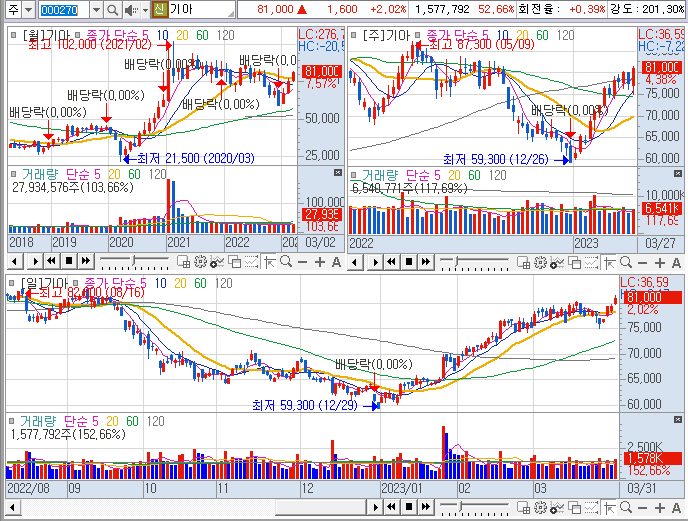Image resolution: width=688 pixels, height=521 pixels.
Task: Toggle the square box before [일]기아 label
Action: [11, 283]
